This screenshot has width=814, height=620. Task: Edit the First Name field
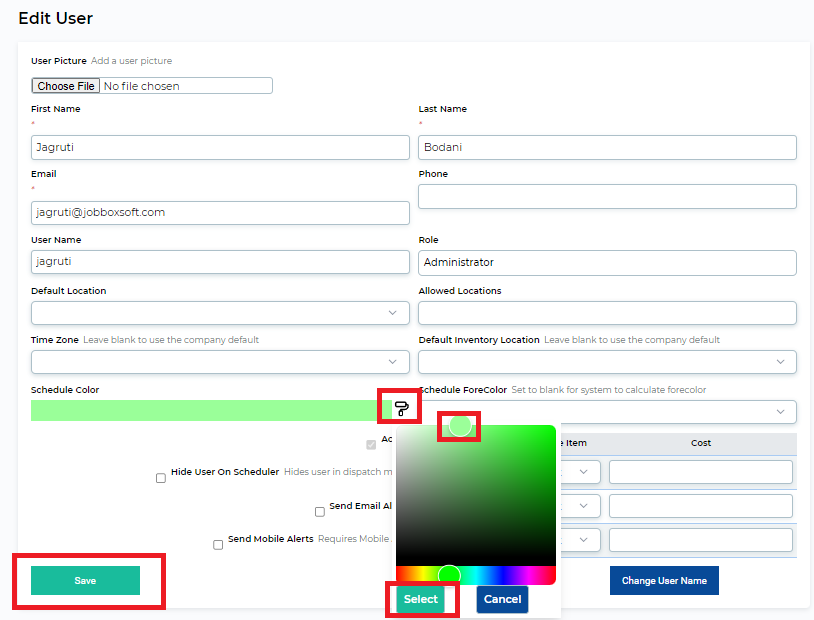[x=220, y=147]
